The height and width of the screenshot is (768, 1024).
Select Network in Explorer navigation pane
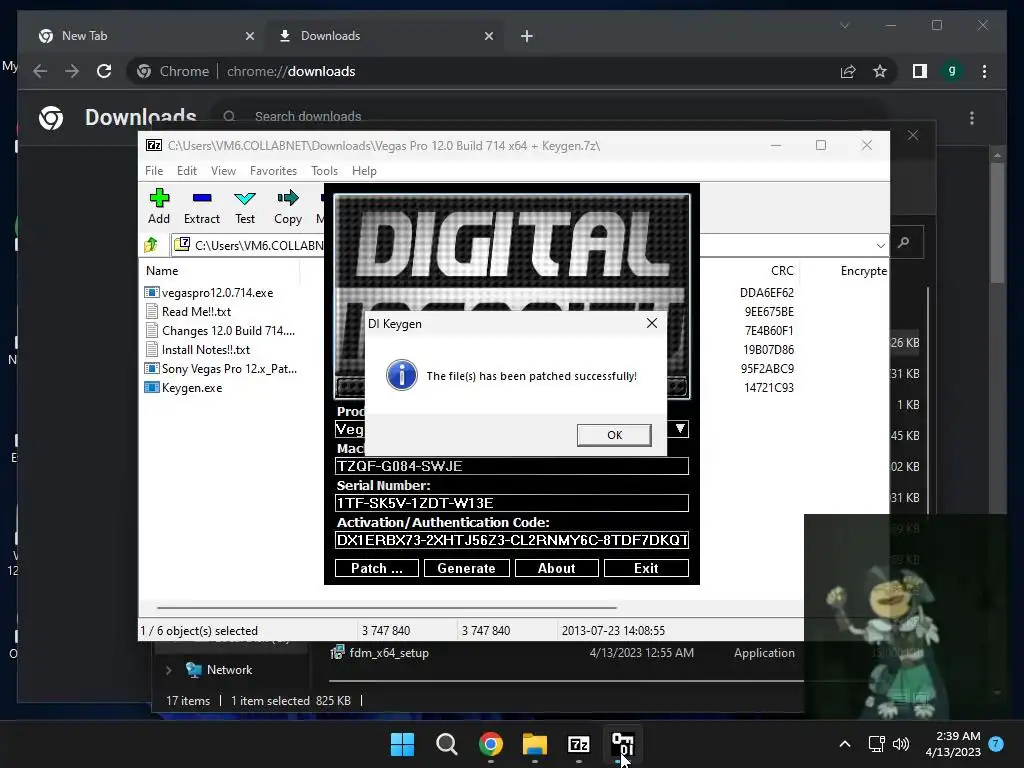[229, 670]
